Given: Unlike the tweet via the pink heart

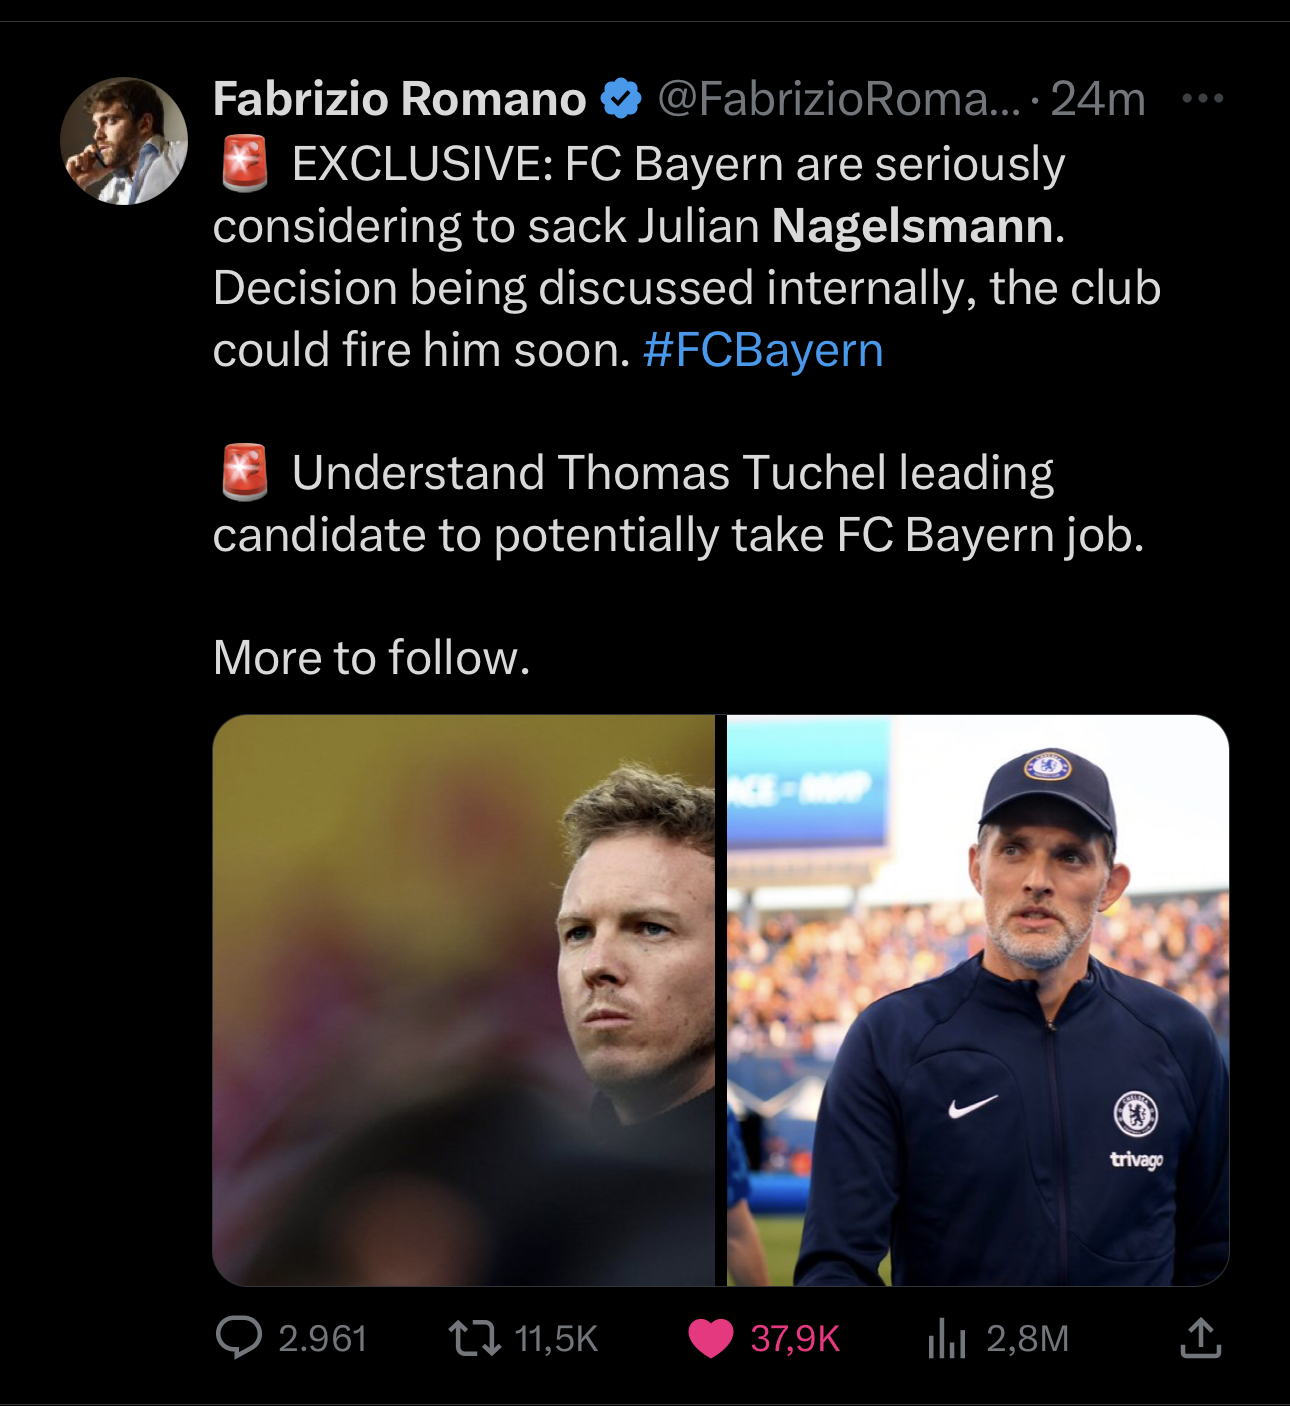Looking at the screenshot, I should (x=711, y=1338).
